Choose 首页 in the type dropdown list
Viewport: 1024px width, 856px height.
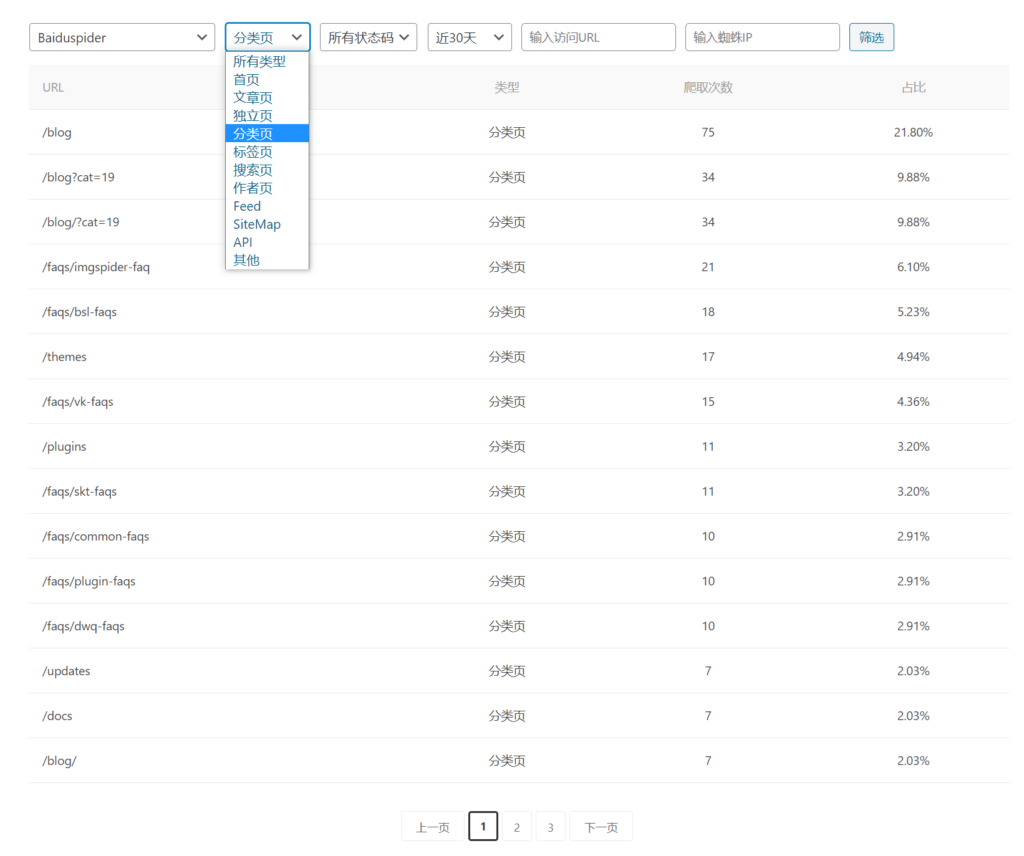pyautogui.click(x=246, y=79)
